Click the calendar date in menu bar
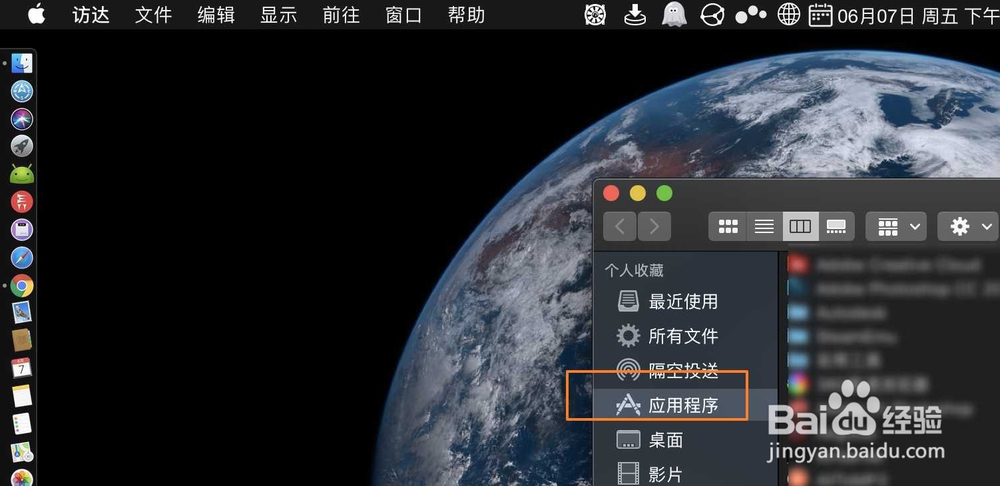This screenshot has height=486, width=1000. click(904, 15)
